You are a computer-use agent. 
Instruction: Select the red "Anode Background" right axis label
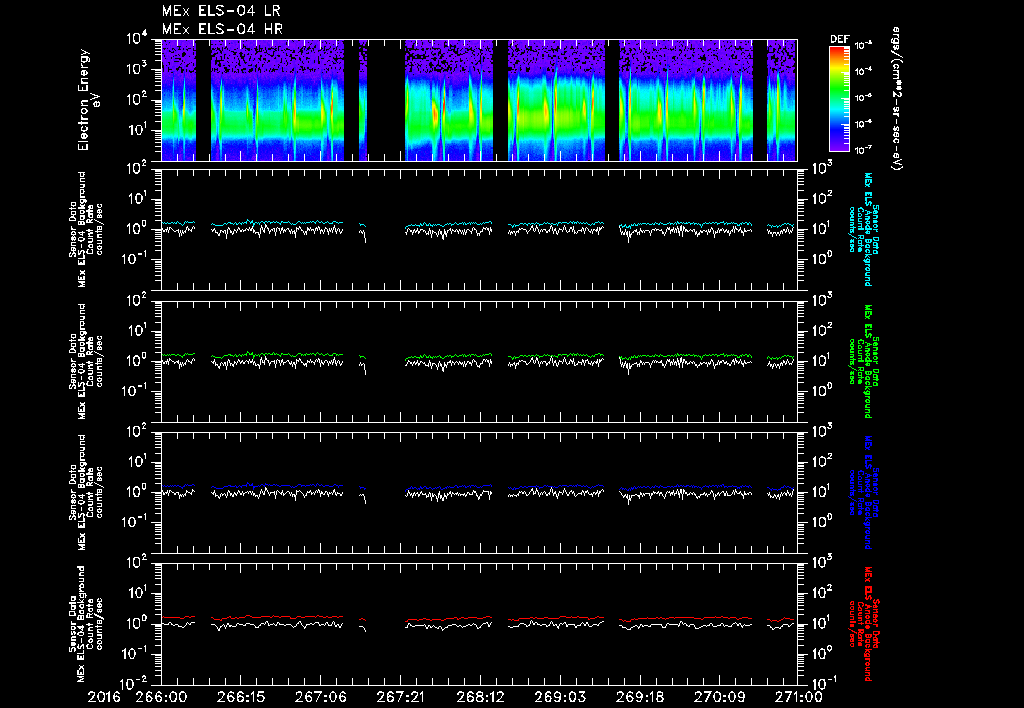pyautogui.click(x=867, y=624)
